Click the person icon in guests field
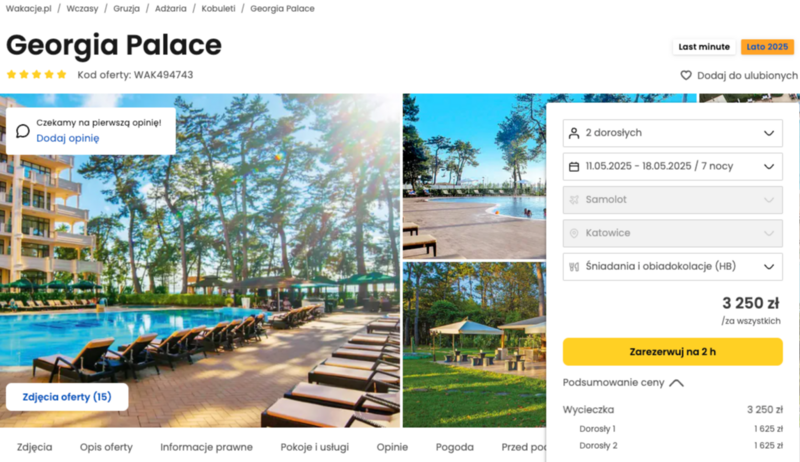The image size is (800, 462). pyautogui.click(x=574, y=133)
